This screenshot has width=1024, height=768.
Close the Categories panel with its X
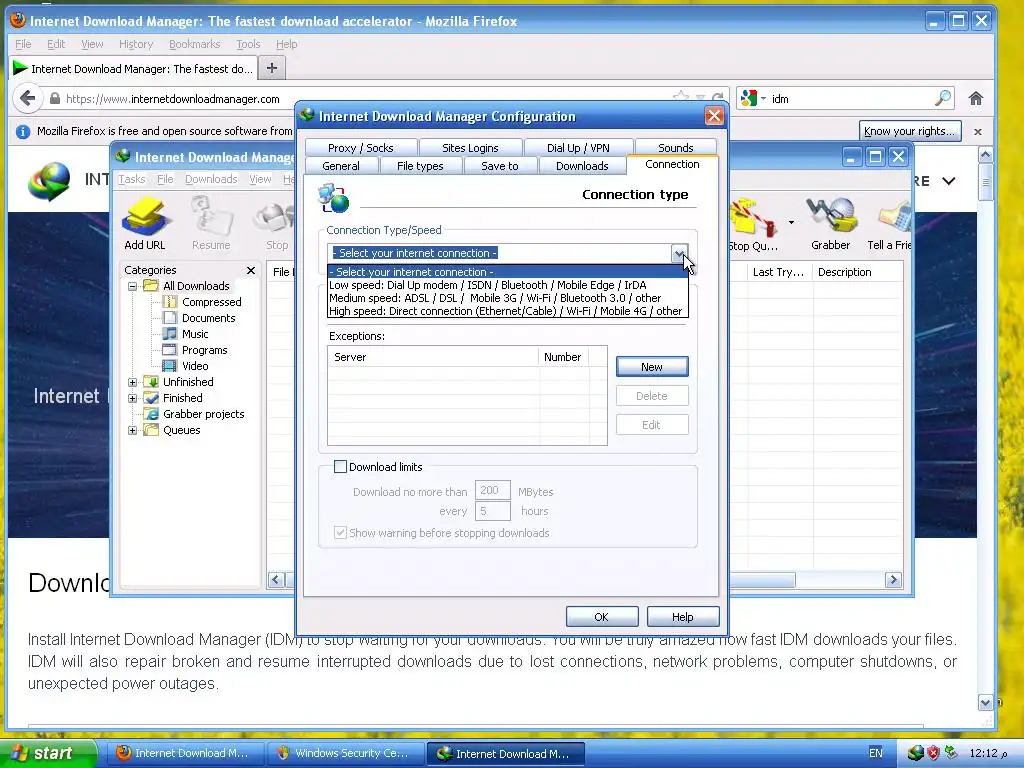(251, 270)
